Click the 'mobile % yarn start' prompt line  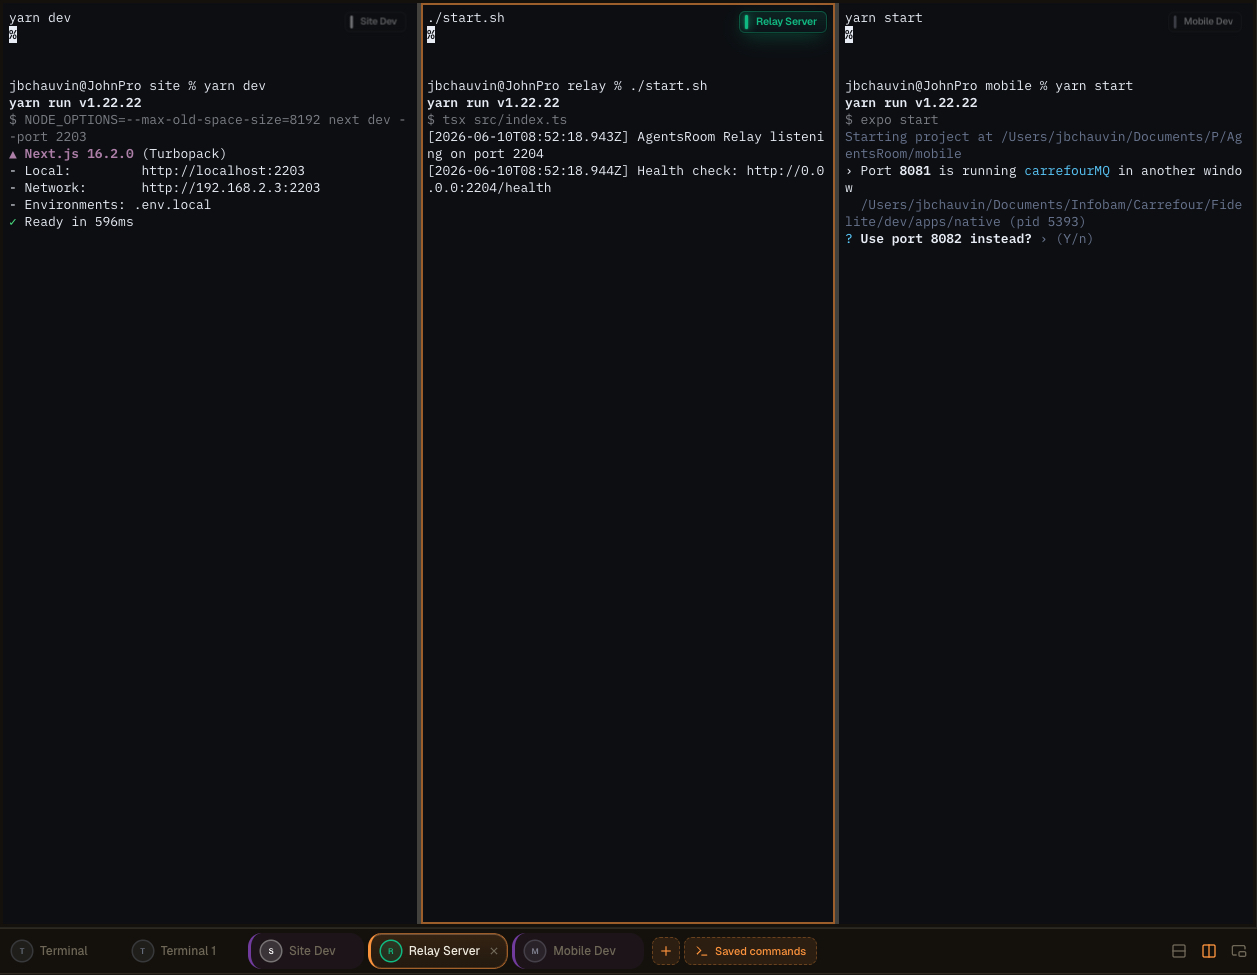point(989,86)
